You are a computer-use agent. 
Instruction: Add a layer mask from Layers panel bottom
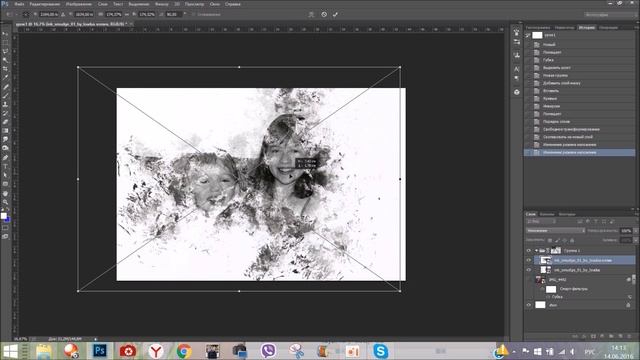[x=593, y=336]
